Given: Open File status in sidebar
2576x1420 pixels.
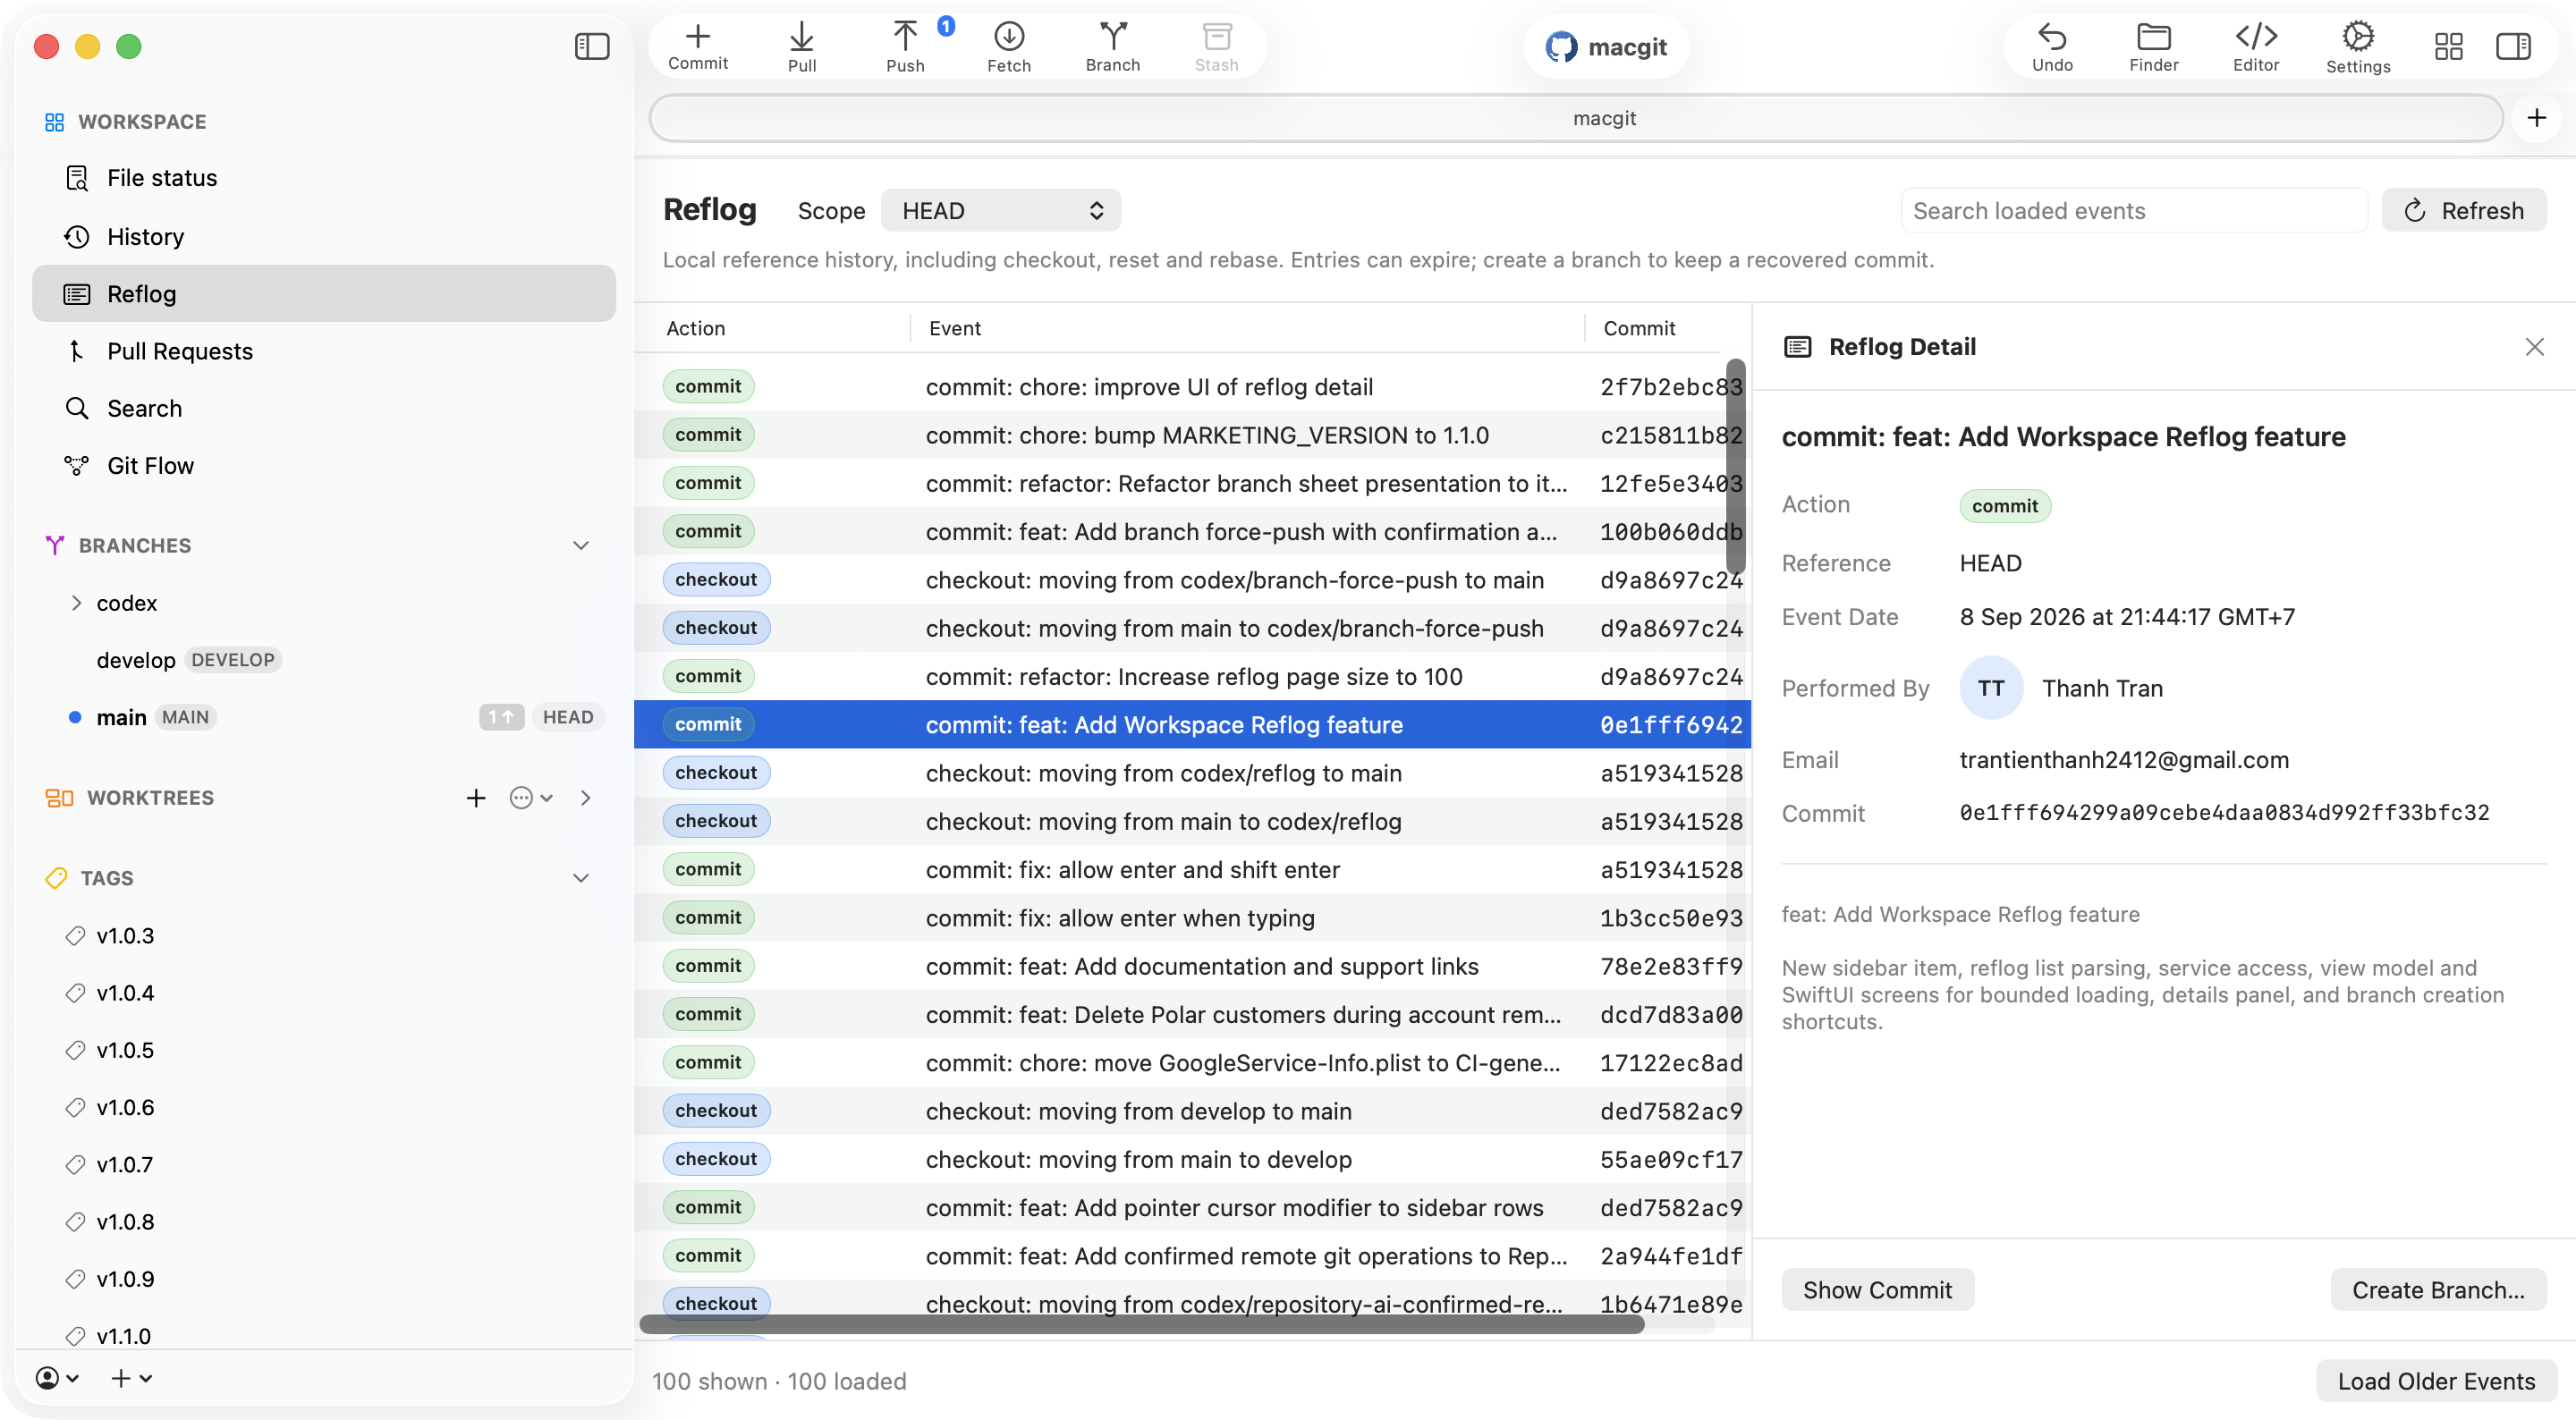Looking at the screenshot, I should [323, 178].
